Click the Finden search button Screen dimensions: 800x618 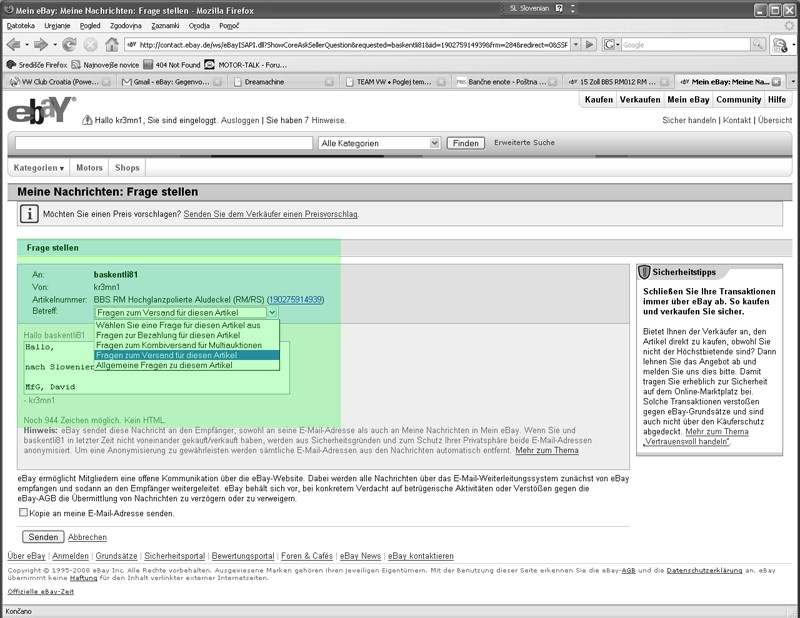[465, 143]
